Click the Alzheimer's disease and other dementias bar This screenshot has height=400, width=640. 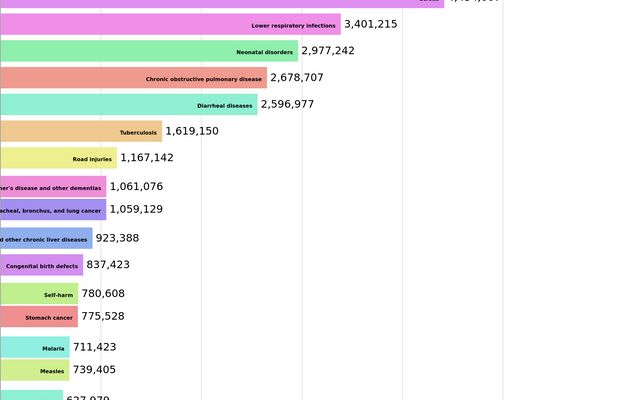click(52, 187)
